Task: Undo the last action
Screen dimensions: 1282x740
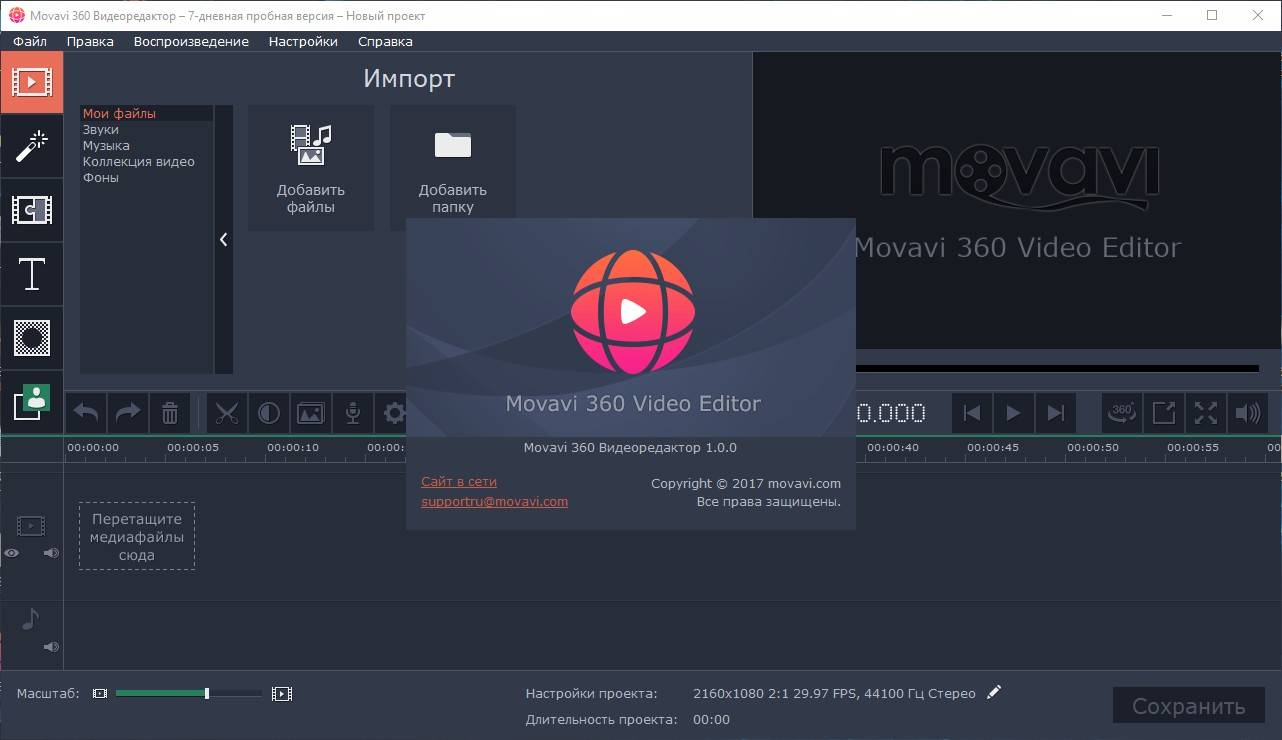Action: (x=86, y=413)
